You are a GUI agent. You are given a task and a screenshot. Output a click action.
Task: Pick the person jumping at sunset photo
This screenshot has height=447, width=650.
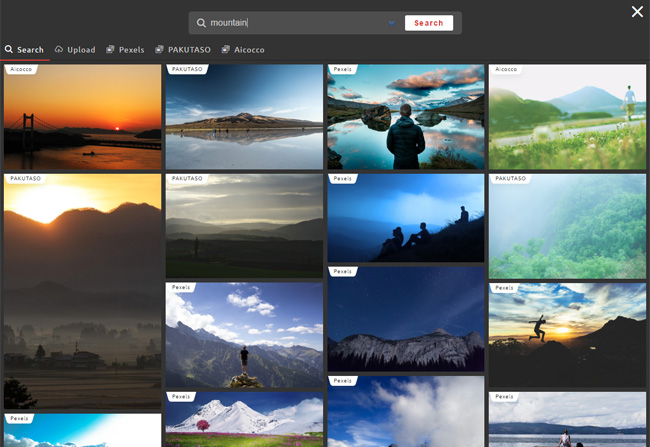click(x=567, y=335)
